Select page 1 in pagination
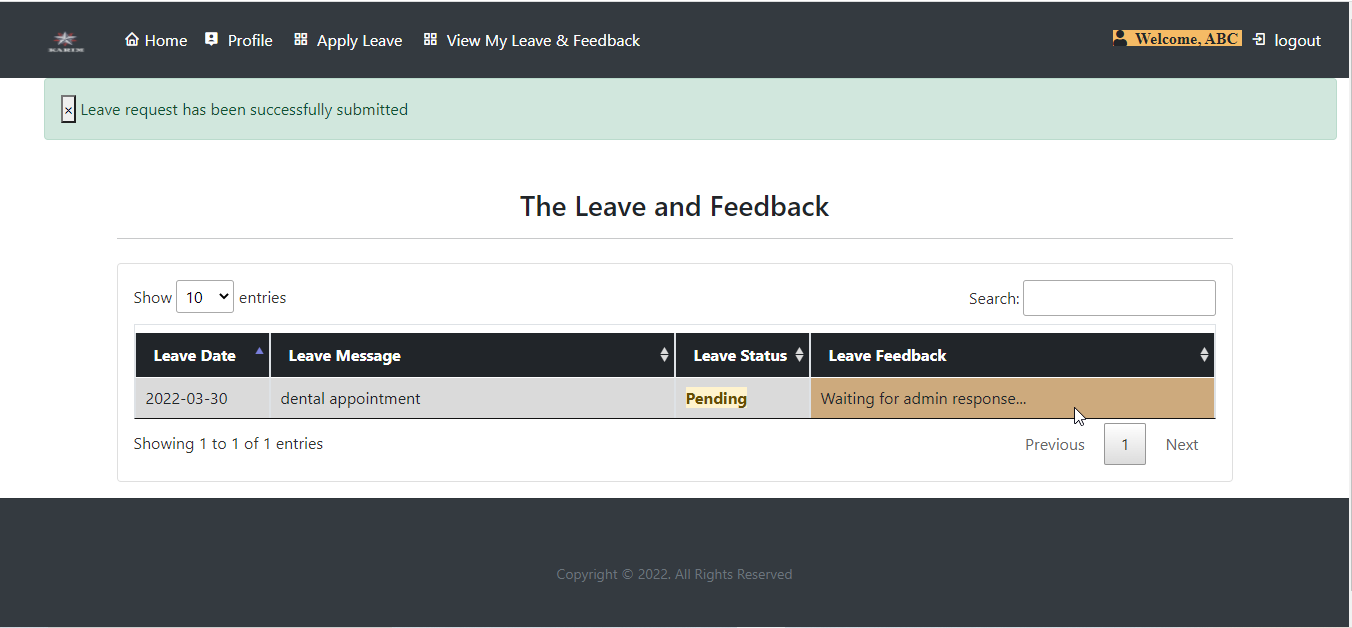Screen dimensions: 1352x628 click(x=1124, y=444)
